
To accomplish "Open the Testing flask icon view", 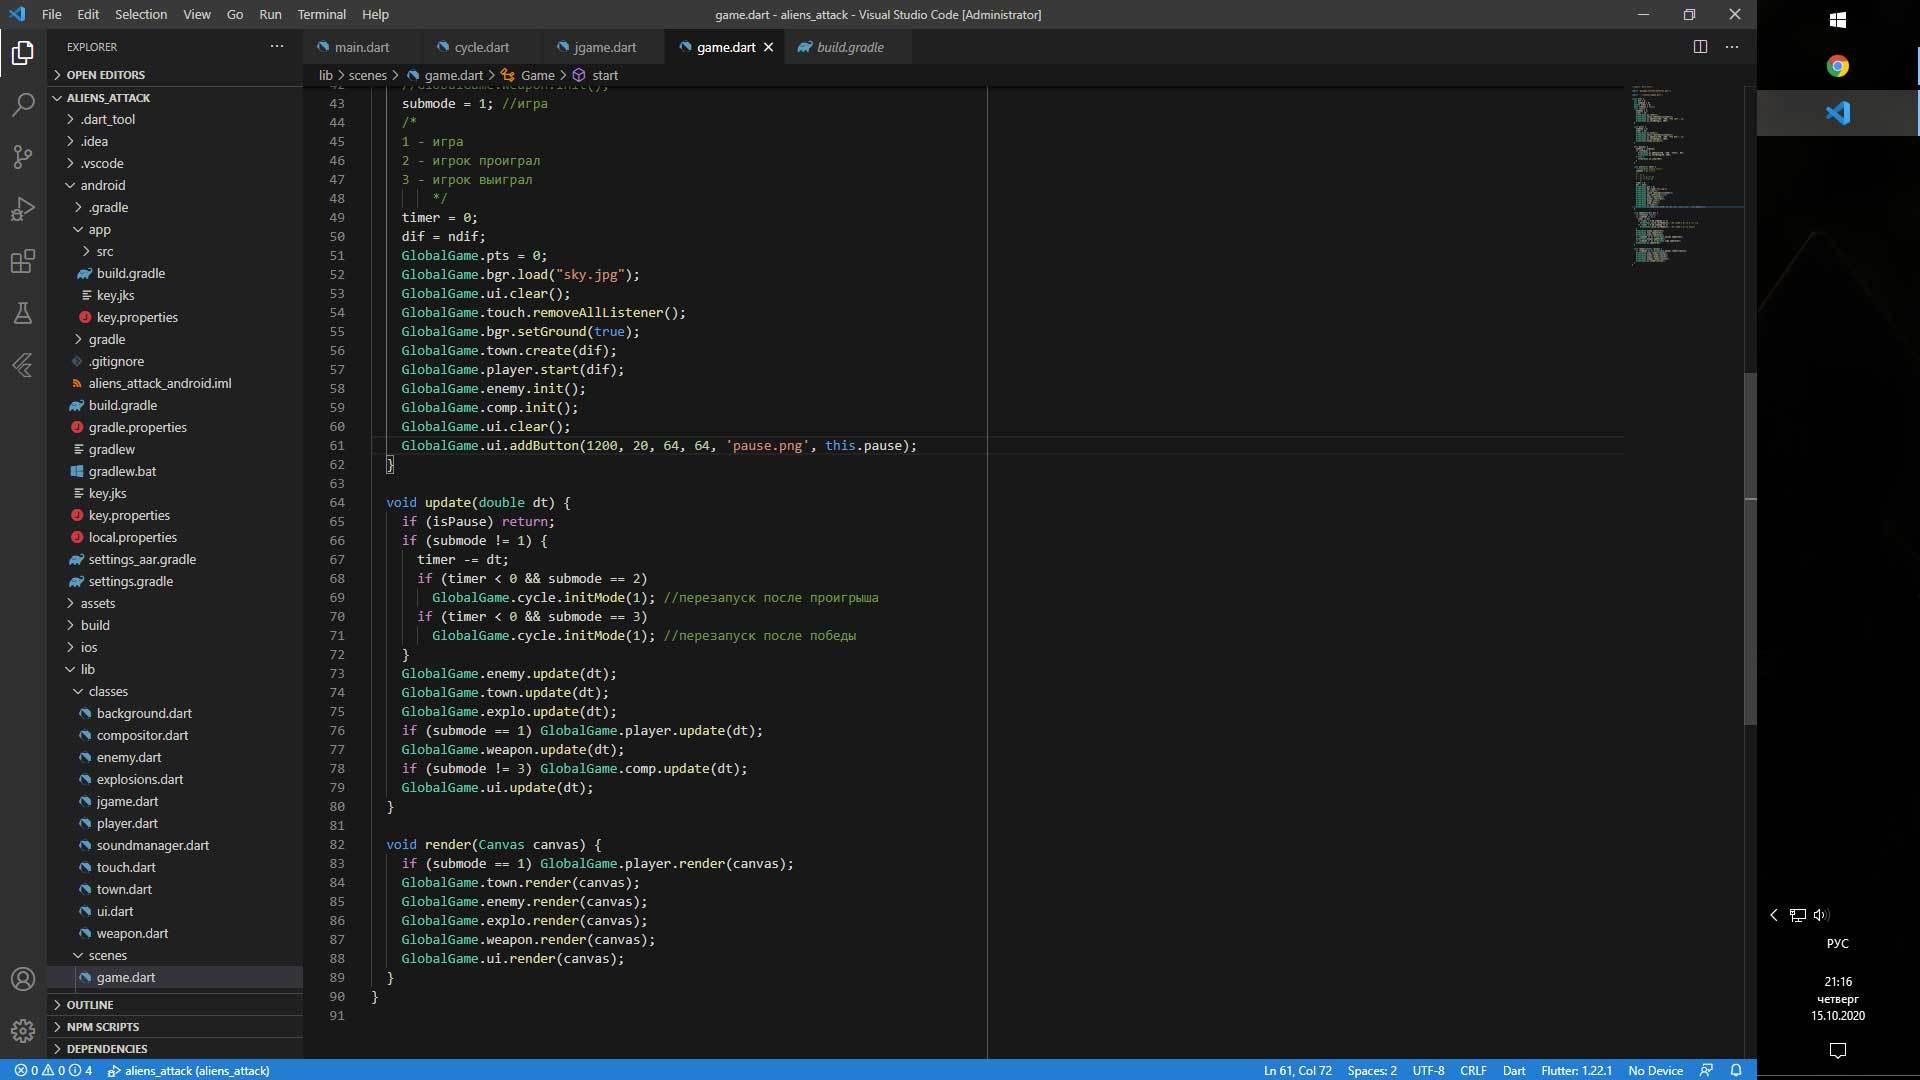I will (23, 313).
